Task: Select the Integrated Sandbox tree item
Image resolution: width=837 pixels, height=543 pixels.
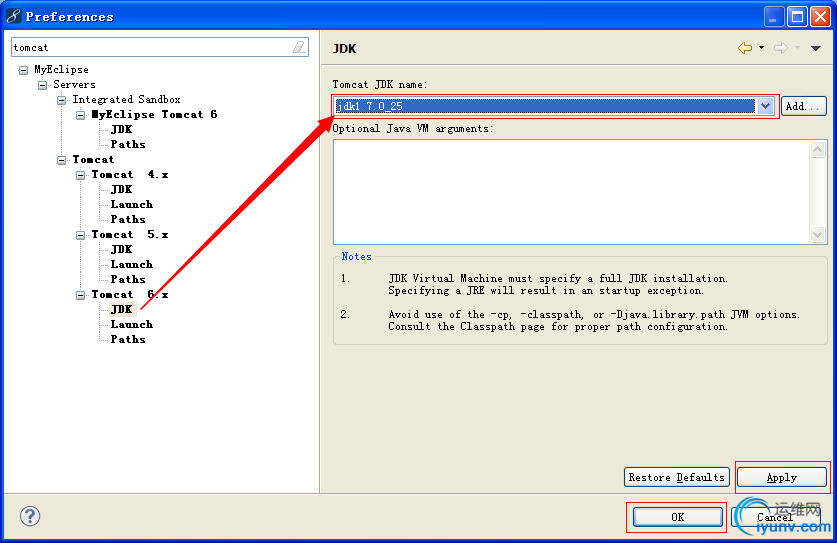Action: tap(127, 99)
